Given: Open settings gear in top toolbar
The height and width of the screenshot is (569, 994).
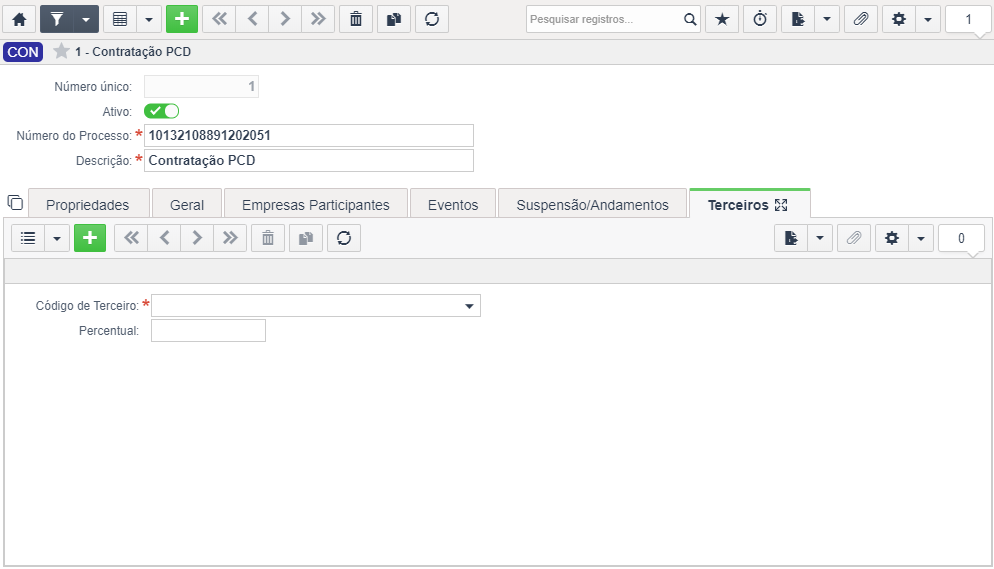Looking at the screenshot, I should click(x=899, y=19).
